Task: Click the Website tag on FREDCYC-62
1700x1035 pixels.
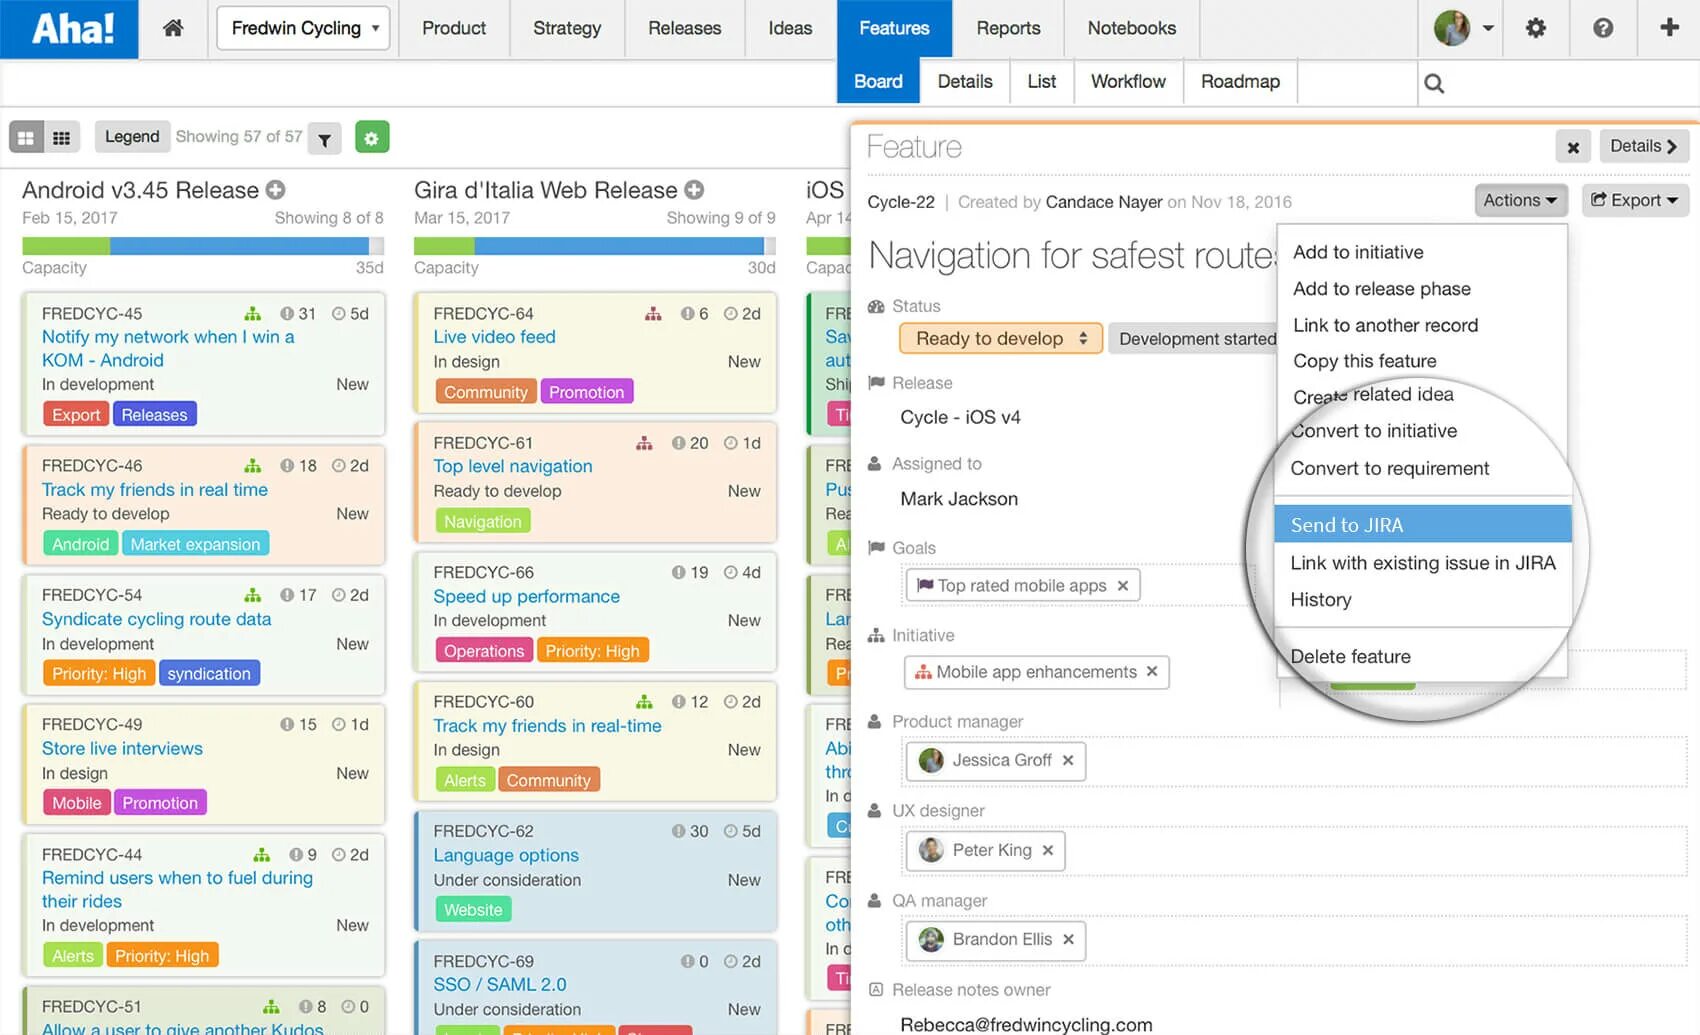Action: [x=473, y=909]
